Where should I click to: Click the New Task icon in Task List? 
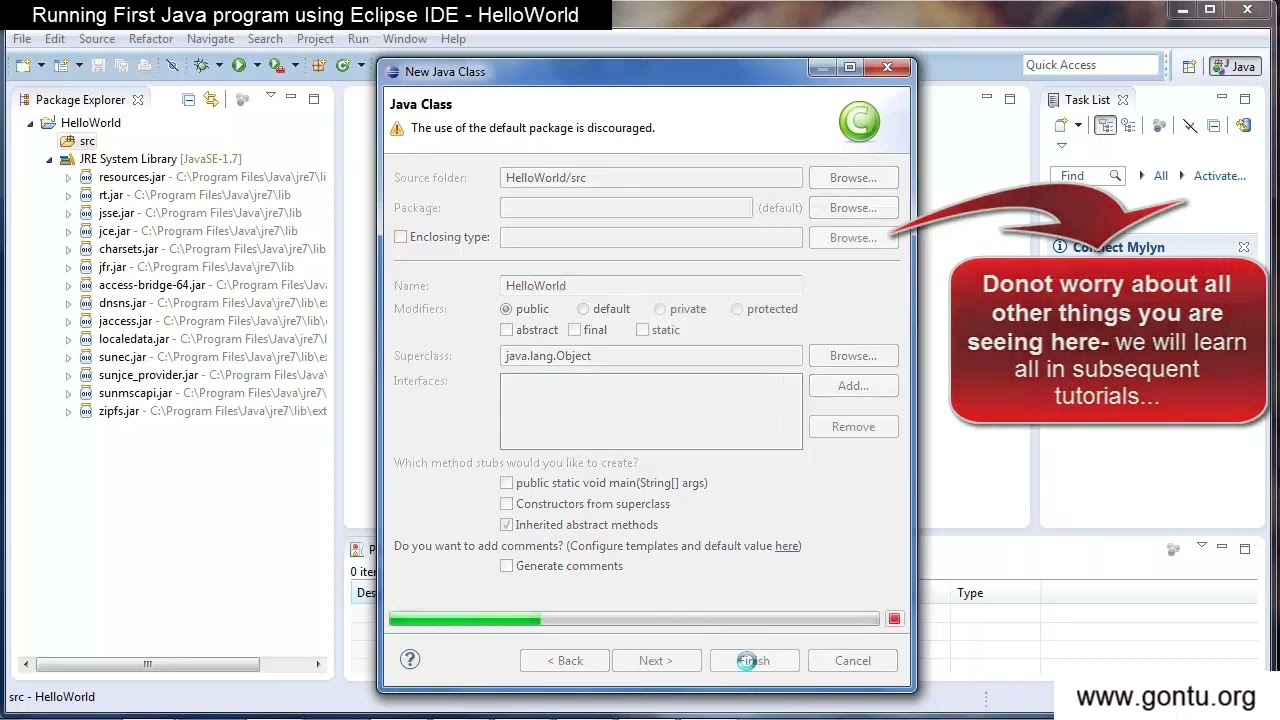(x=1061, y=125)
